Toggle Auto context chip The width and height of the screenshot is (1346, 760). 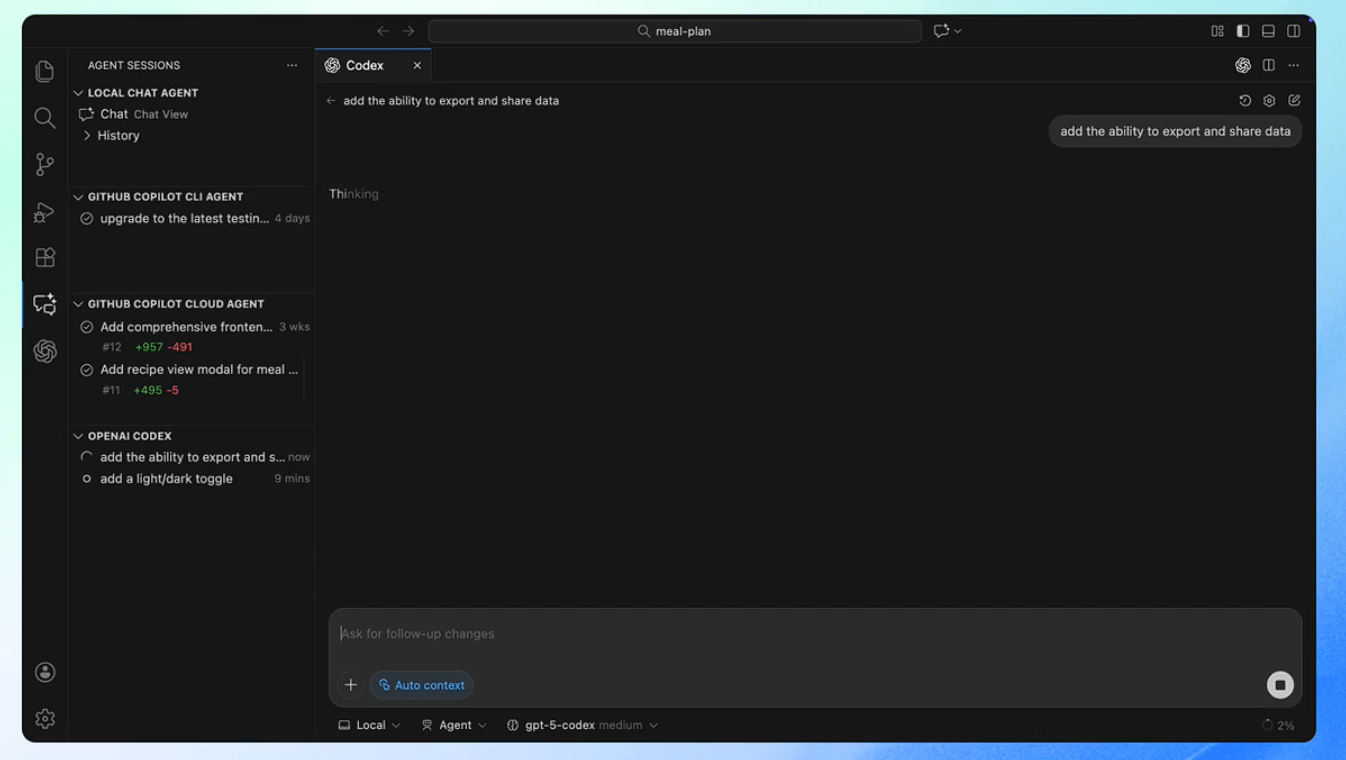tap(421, 685)
